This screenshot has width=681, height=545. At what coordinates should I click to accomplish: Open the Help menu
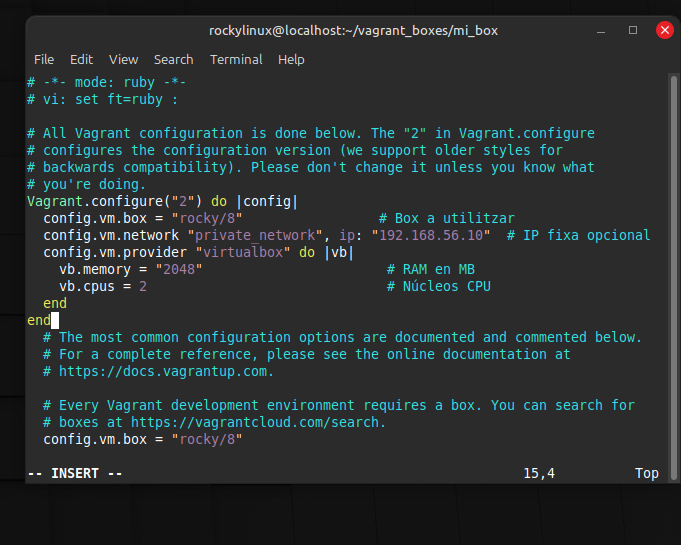tap(291, 60)
